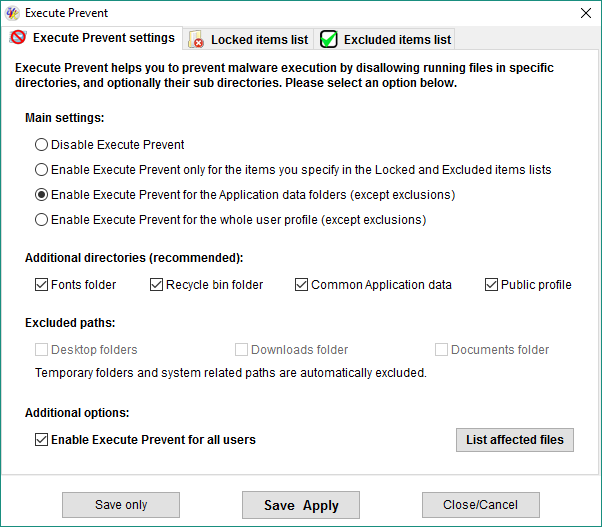The height and width of the screenshot is (527, 602).
Task: Click the green checkmark icon on Excluded items tab
Action: pos(329,39)
